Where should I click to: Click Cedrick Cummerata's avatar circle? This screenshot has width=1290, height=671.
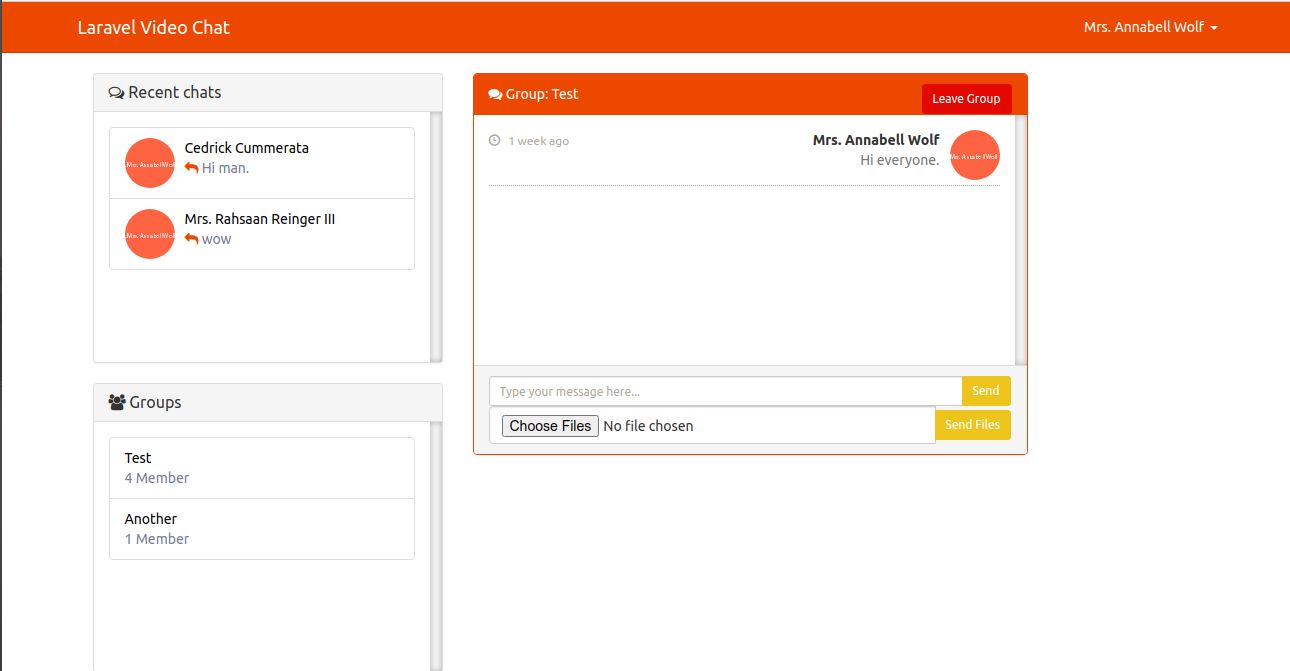[x=150, y=163]
